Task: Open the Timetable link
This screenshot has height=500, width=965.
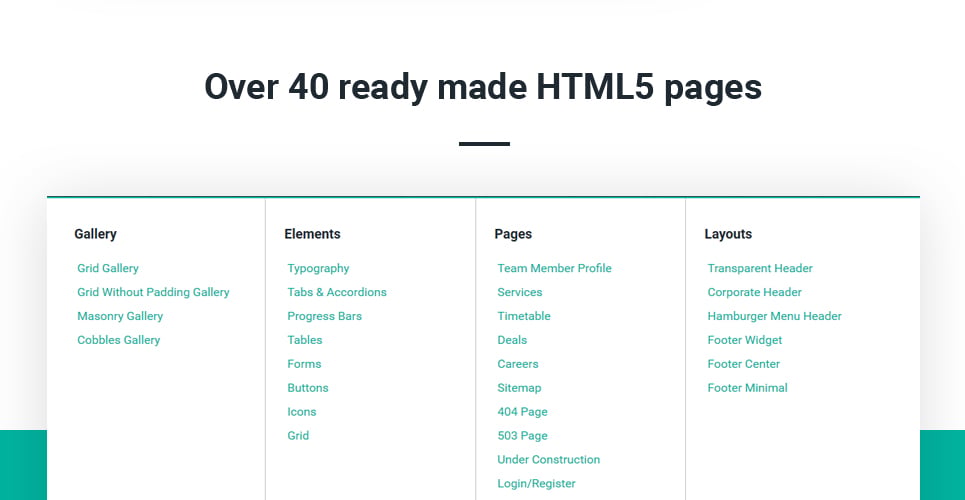Action: click(x=524, y=317)
